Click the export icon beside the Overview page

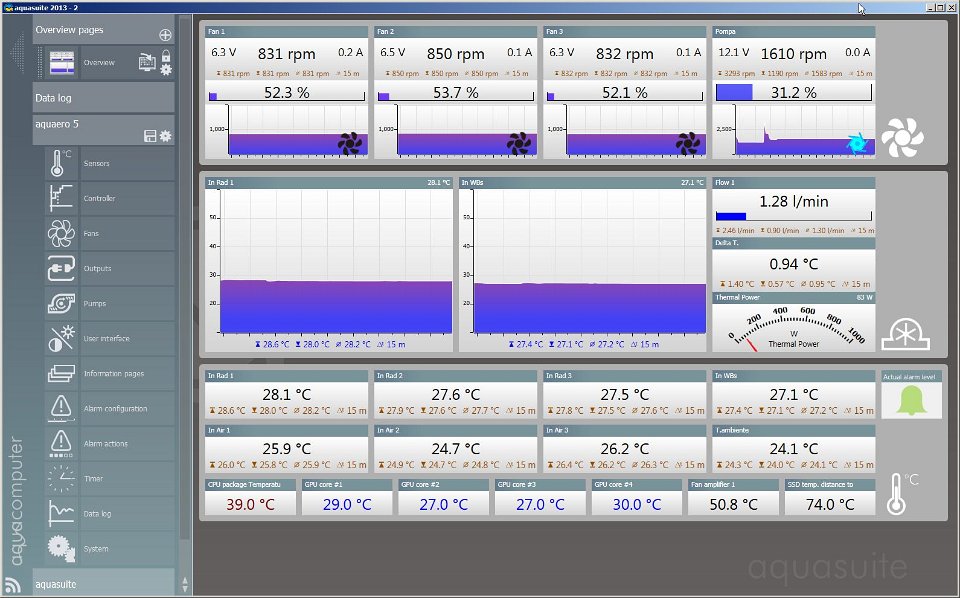(x=147, y=62)
